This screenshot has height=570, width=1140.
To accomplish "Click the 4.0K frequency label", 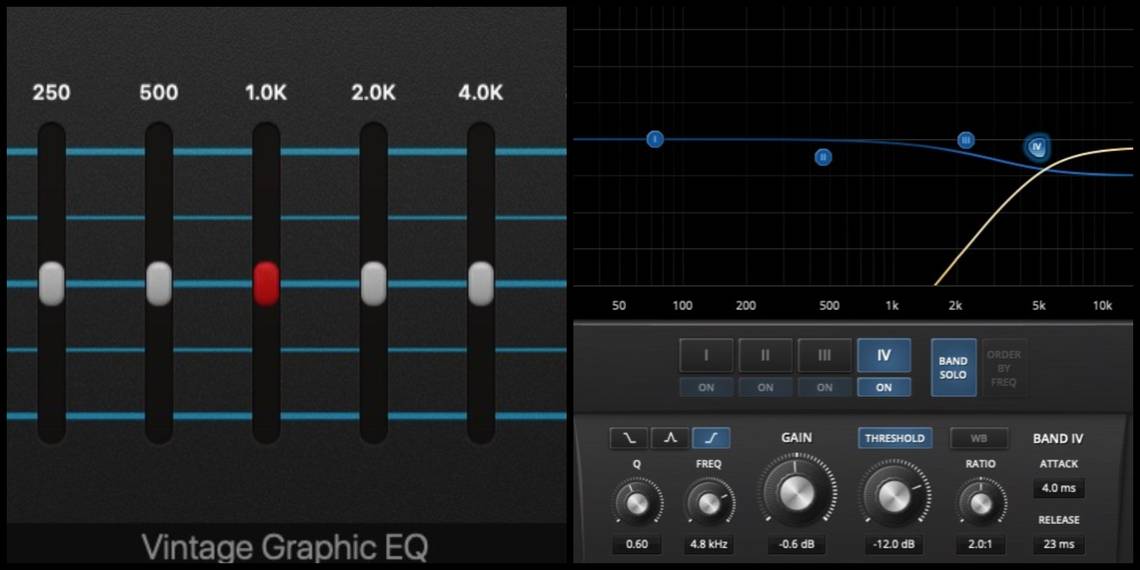I will click(x=481, y=93).
